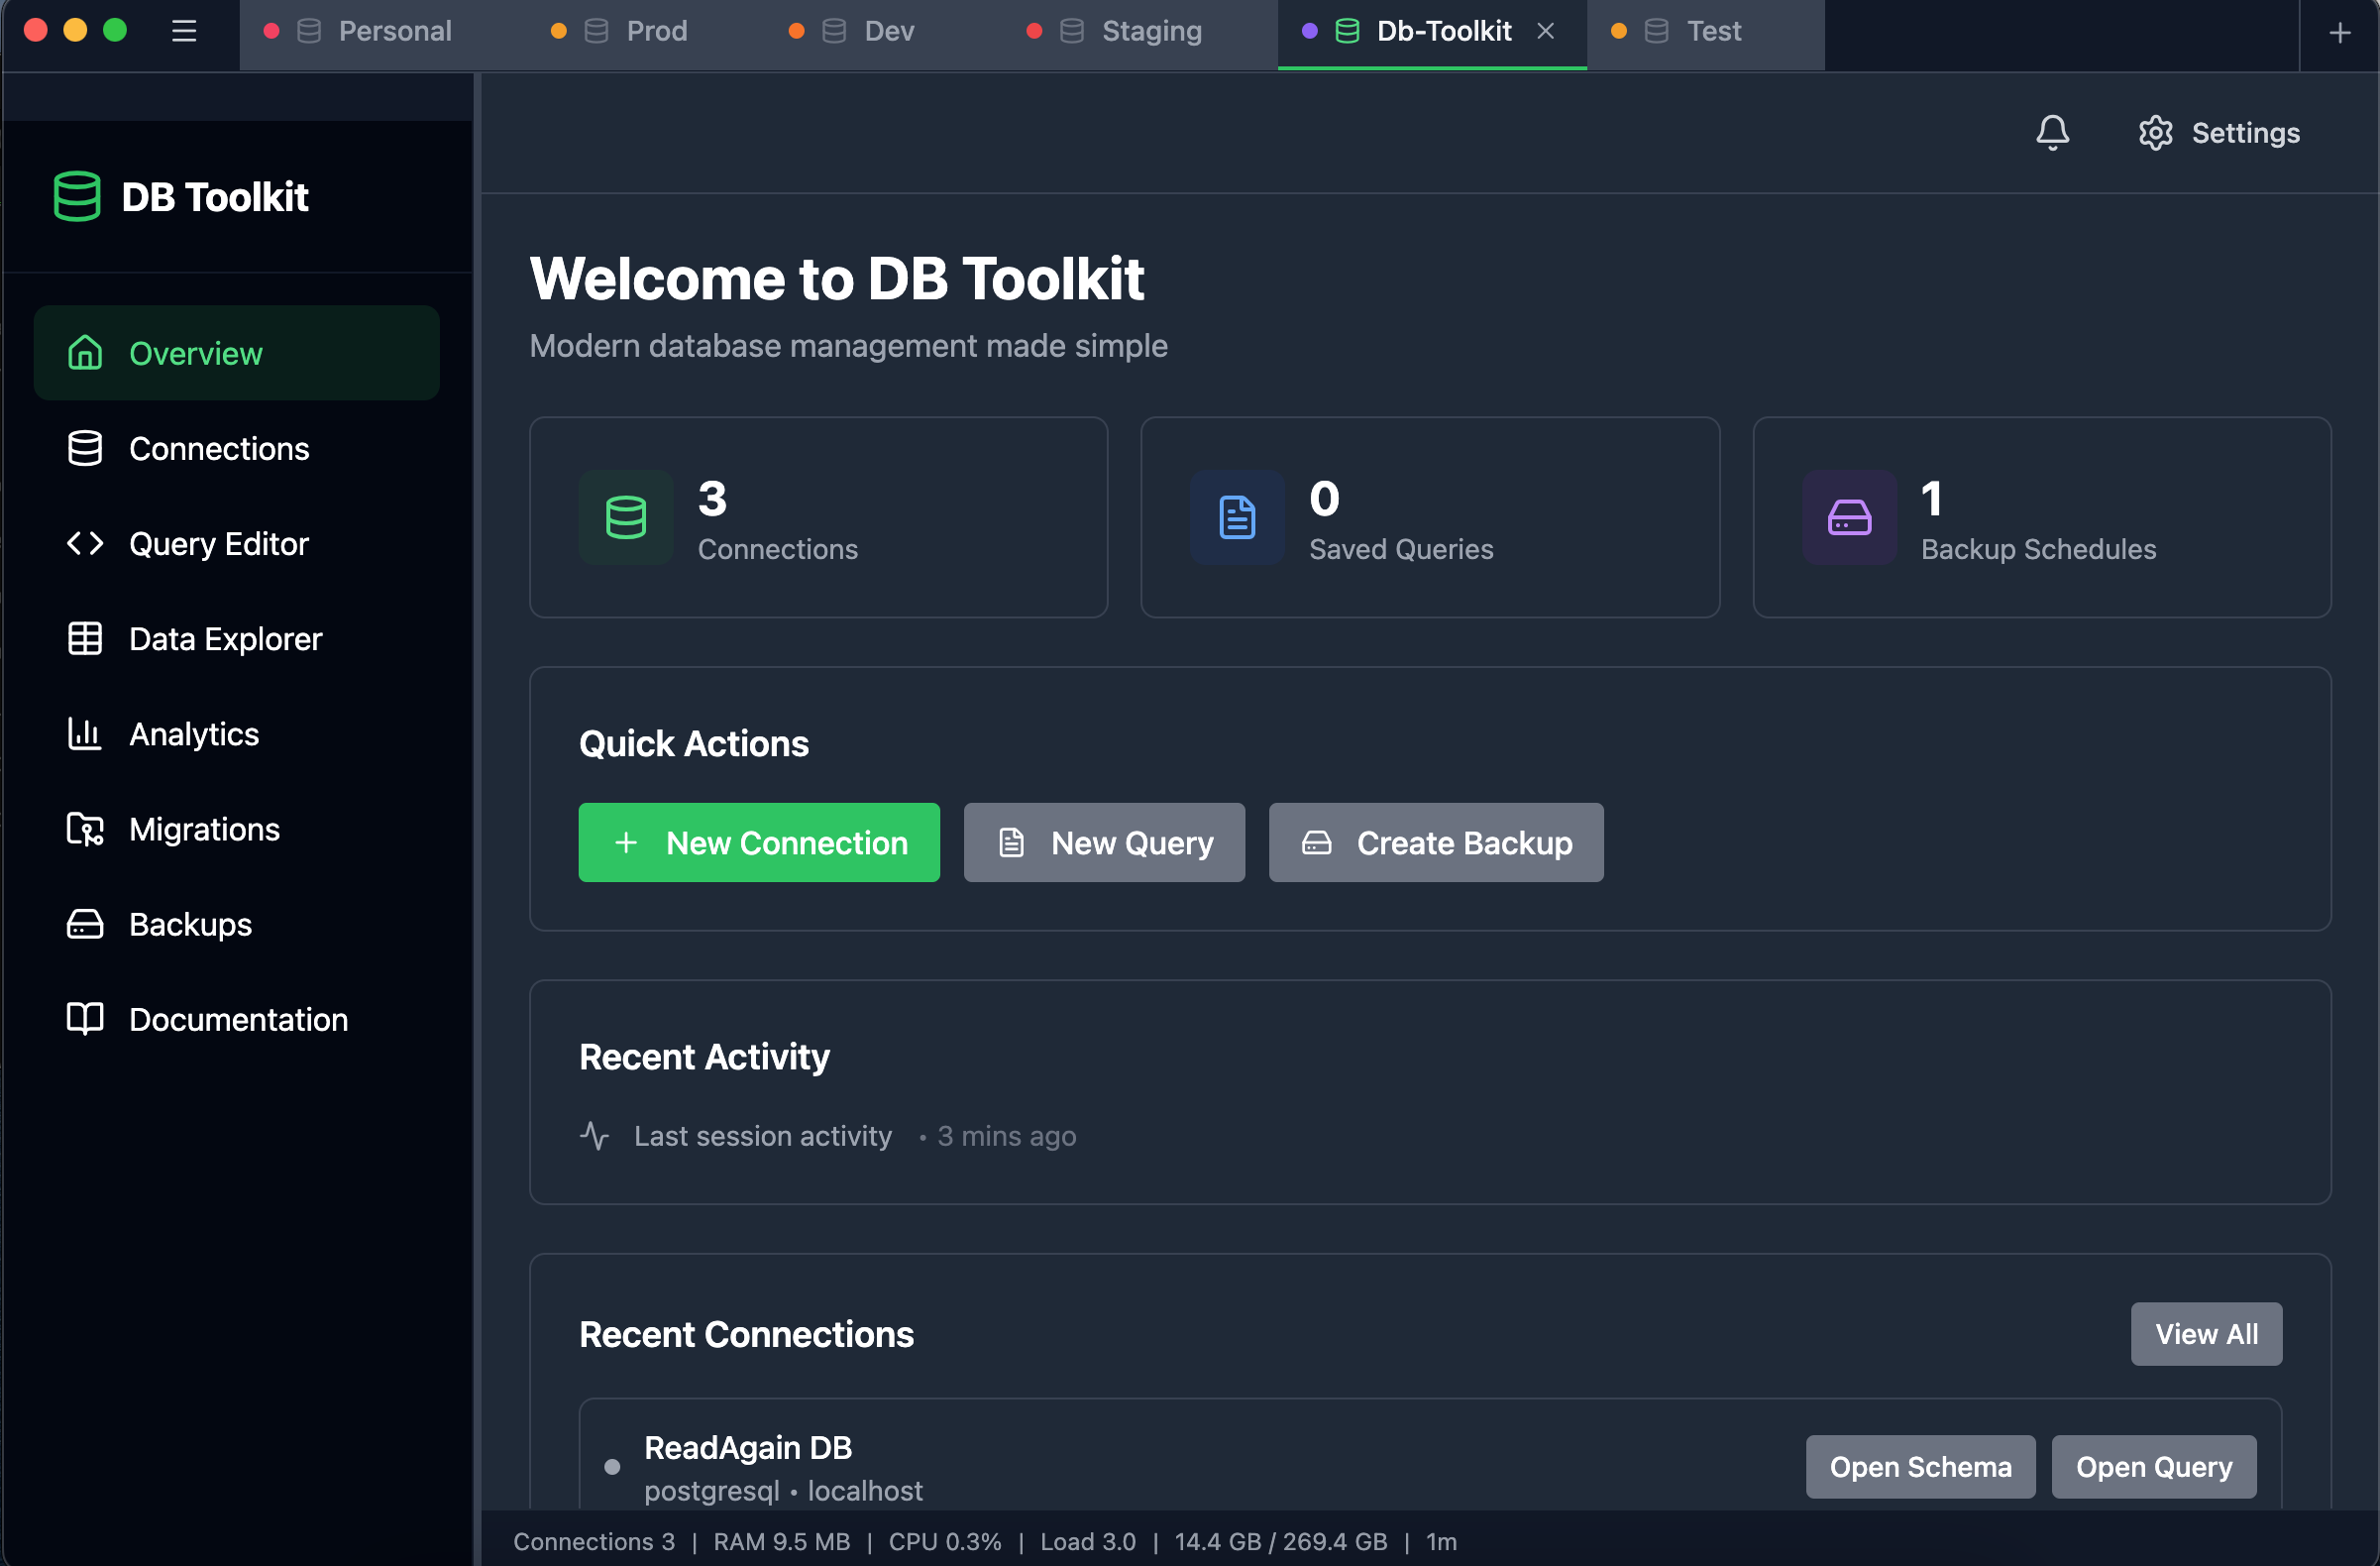This screenshot has height=1566, width=2380.
Task: Switch to the Staging tab
Action: [x=1151, y=31]
